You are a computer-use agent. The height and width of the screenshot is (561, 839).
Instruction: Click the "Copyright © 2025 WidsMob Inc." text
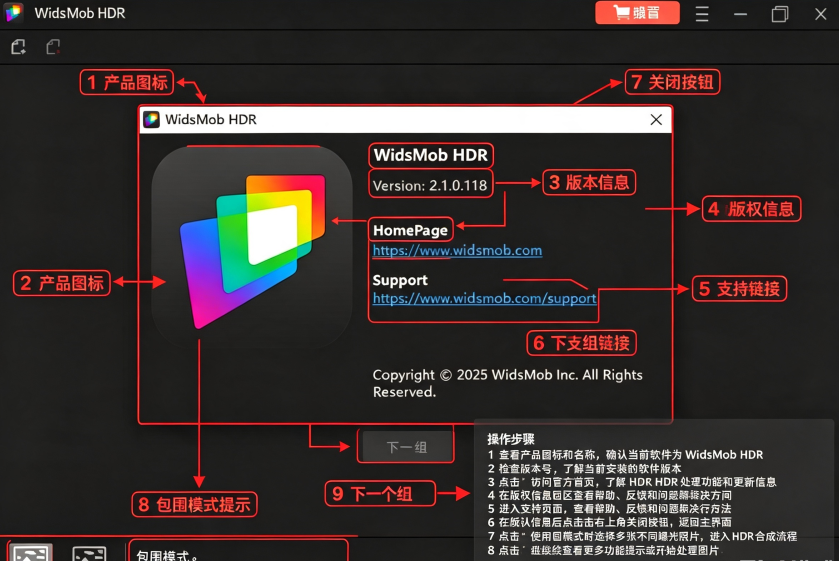point(476,375)
